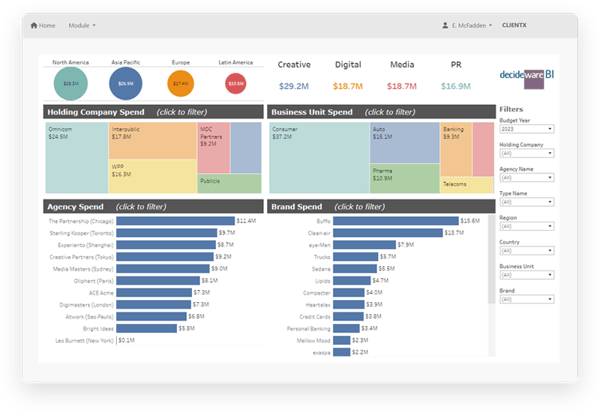Image resolution: width=600 pixels, height=413 pixels.
Task: Click the Mellow Mood brand bar
Action: click(x=341, y=340)
